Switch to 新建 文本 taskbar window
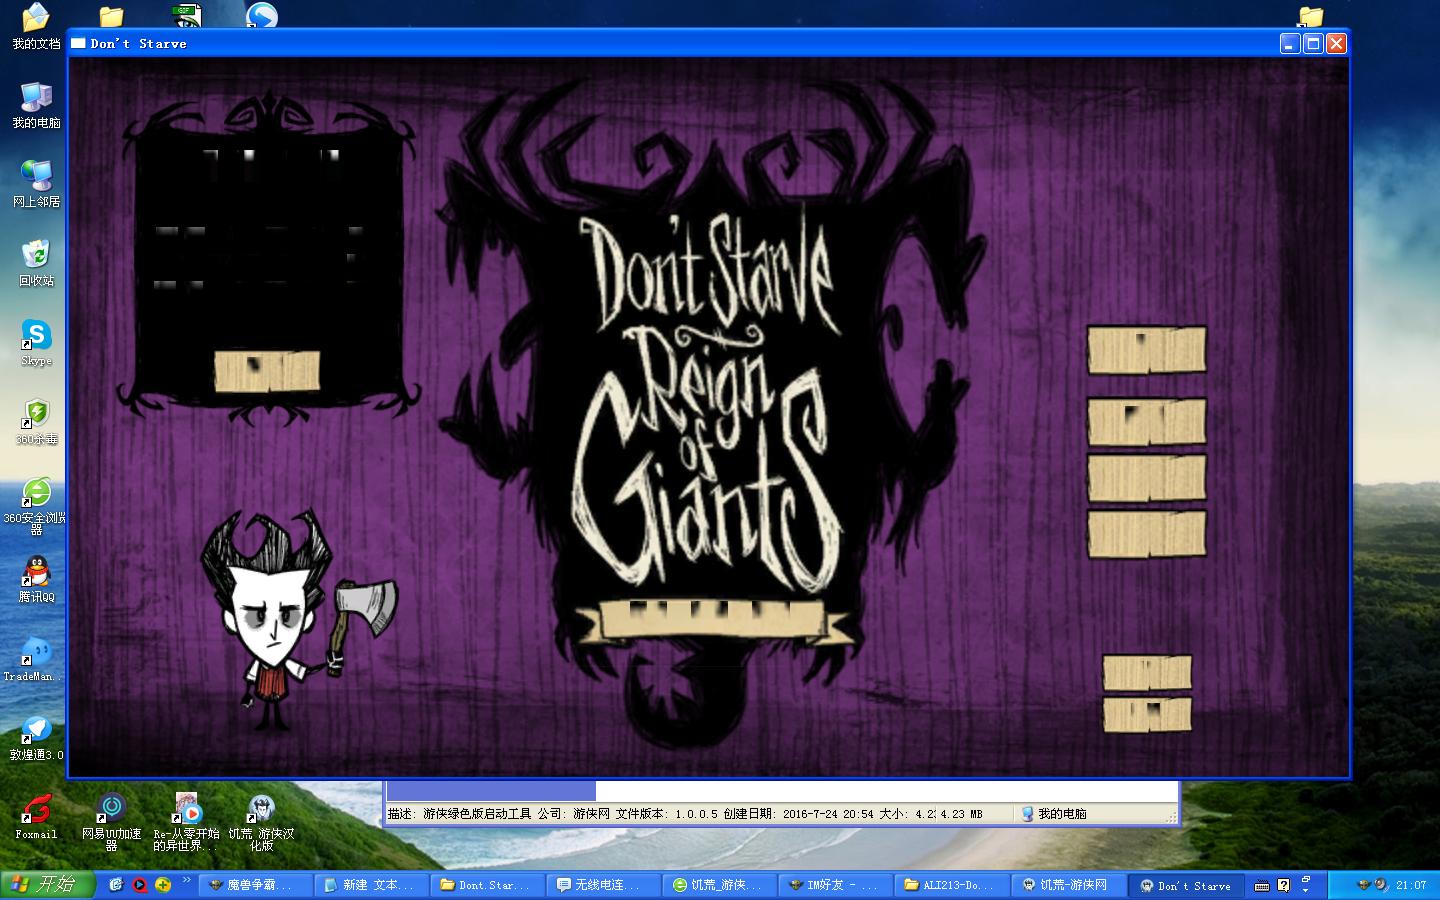The width and height of the screenshot is (1440, 900). (372, 885)
